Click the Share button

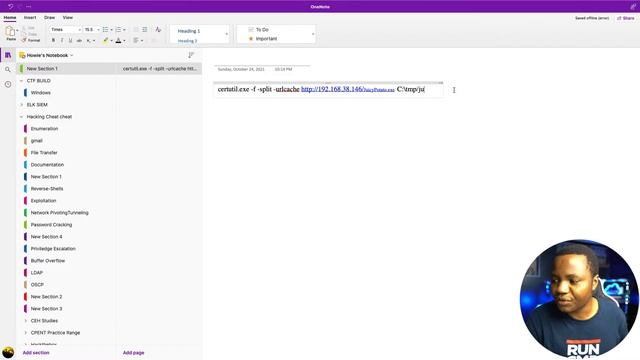[626, 18]
